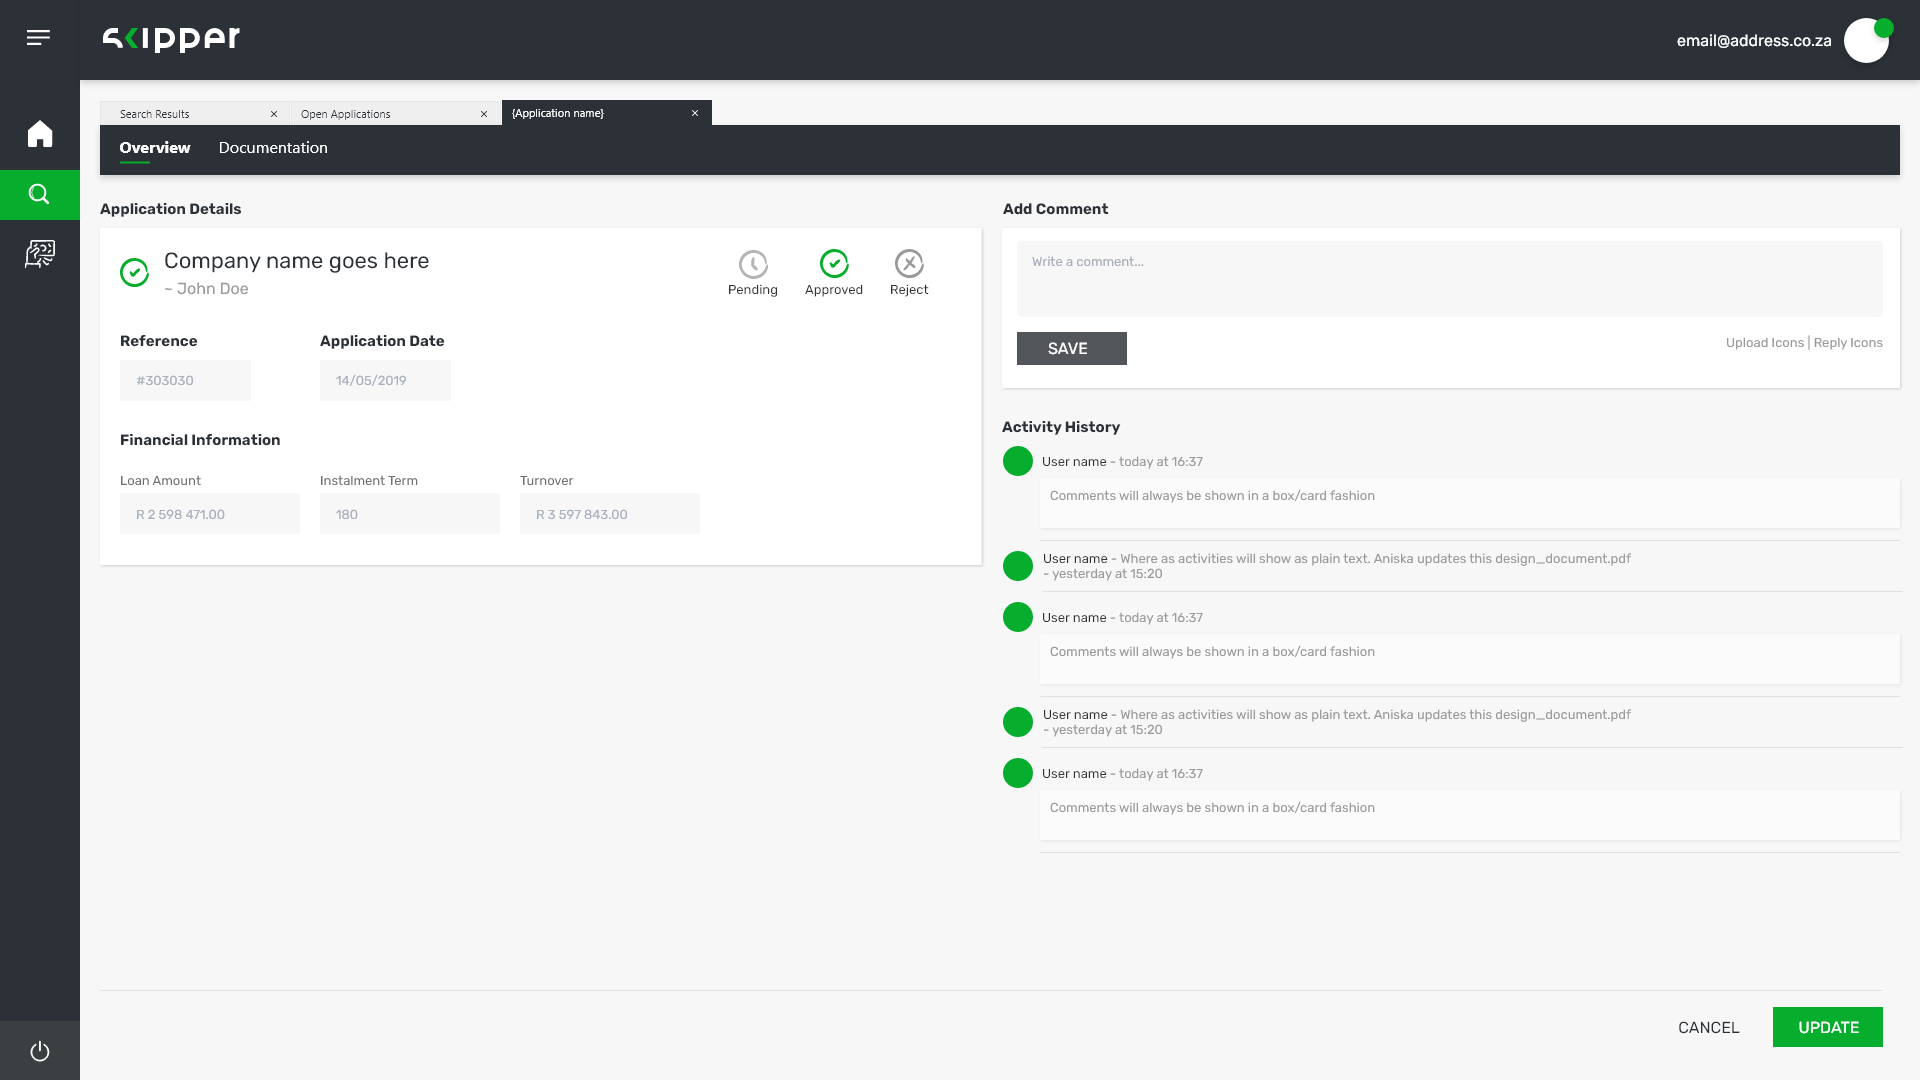Click the last activity user avatar
This screenshot has height=1080, width=1920.
click(1018, 773)
